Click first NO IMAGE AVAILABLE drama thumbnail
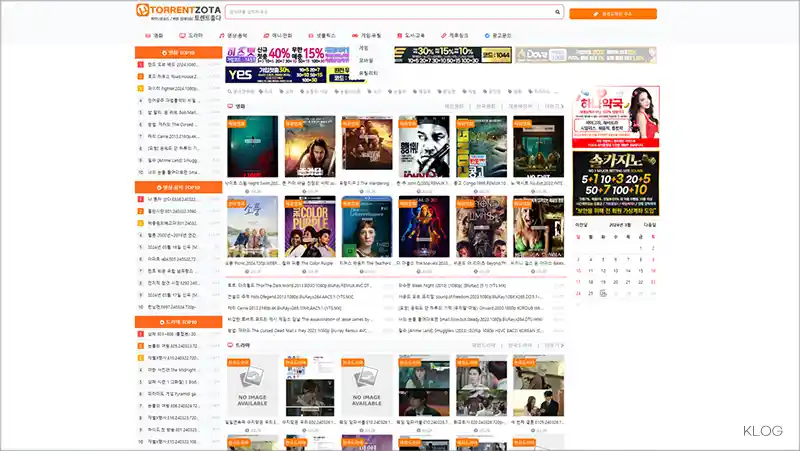 pos(253,386)
